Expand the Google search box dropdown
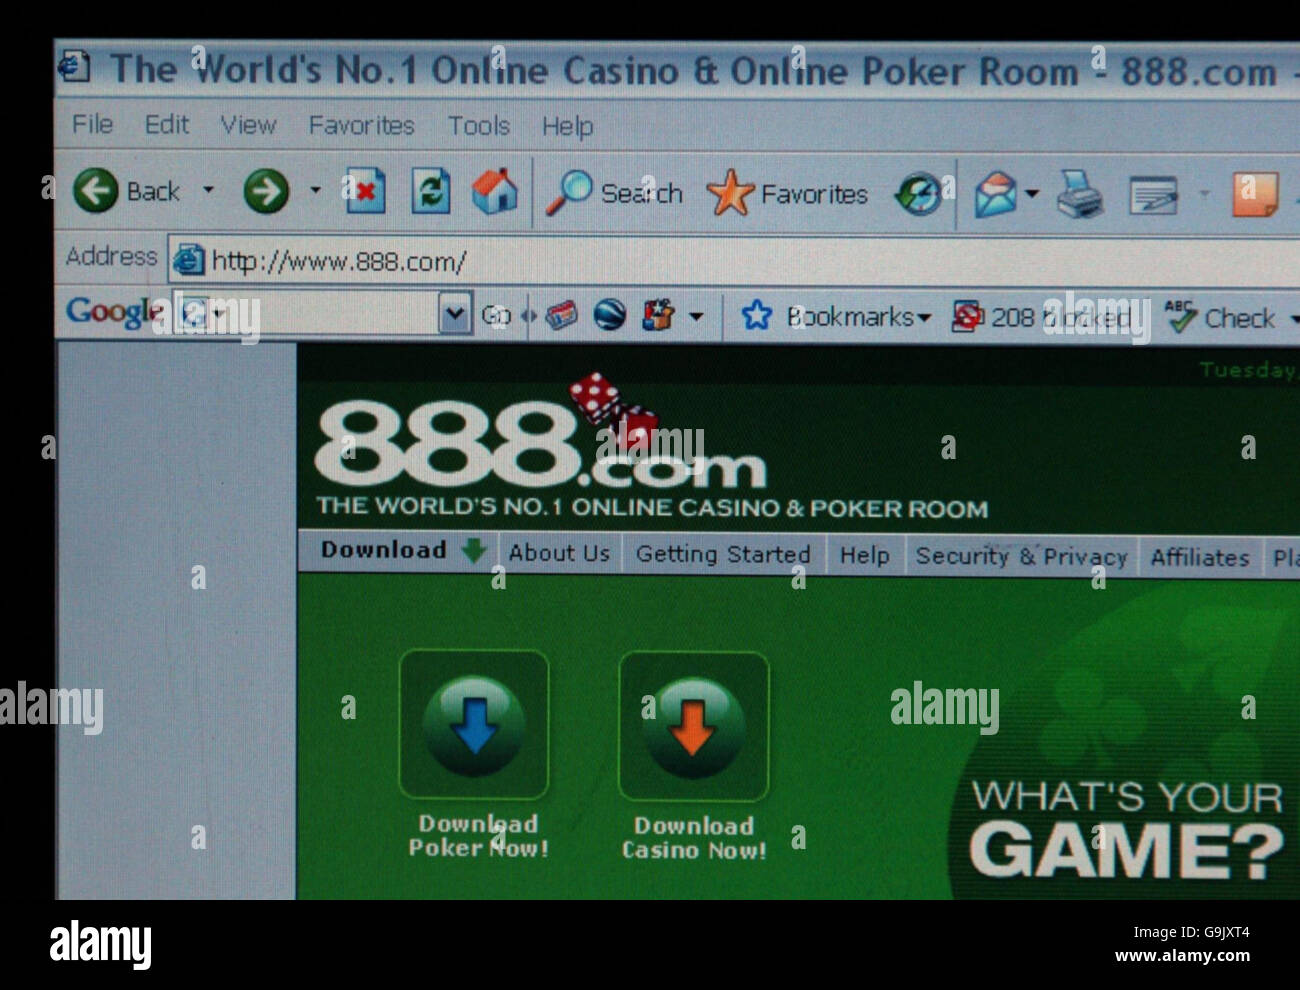Screen dimensions: 1300x990 [455, 315]
